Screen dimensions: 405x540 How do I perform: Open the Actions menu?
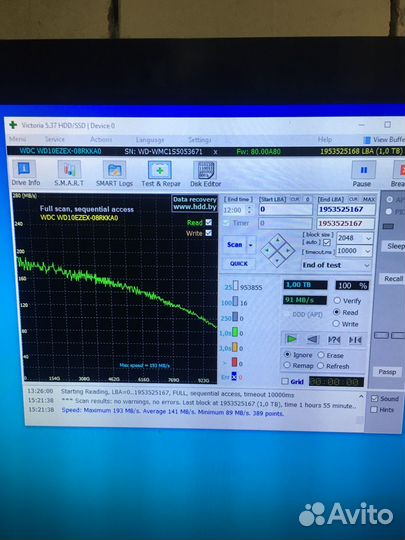point(101,139)
